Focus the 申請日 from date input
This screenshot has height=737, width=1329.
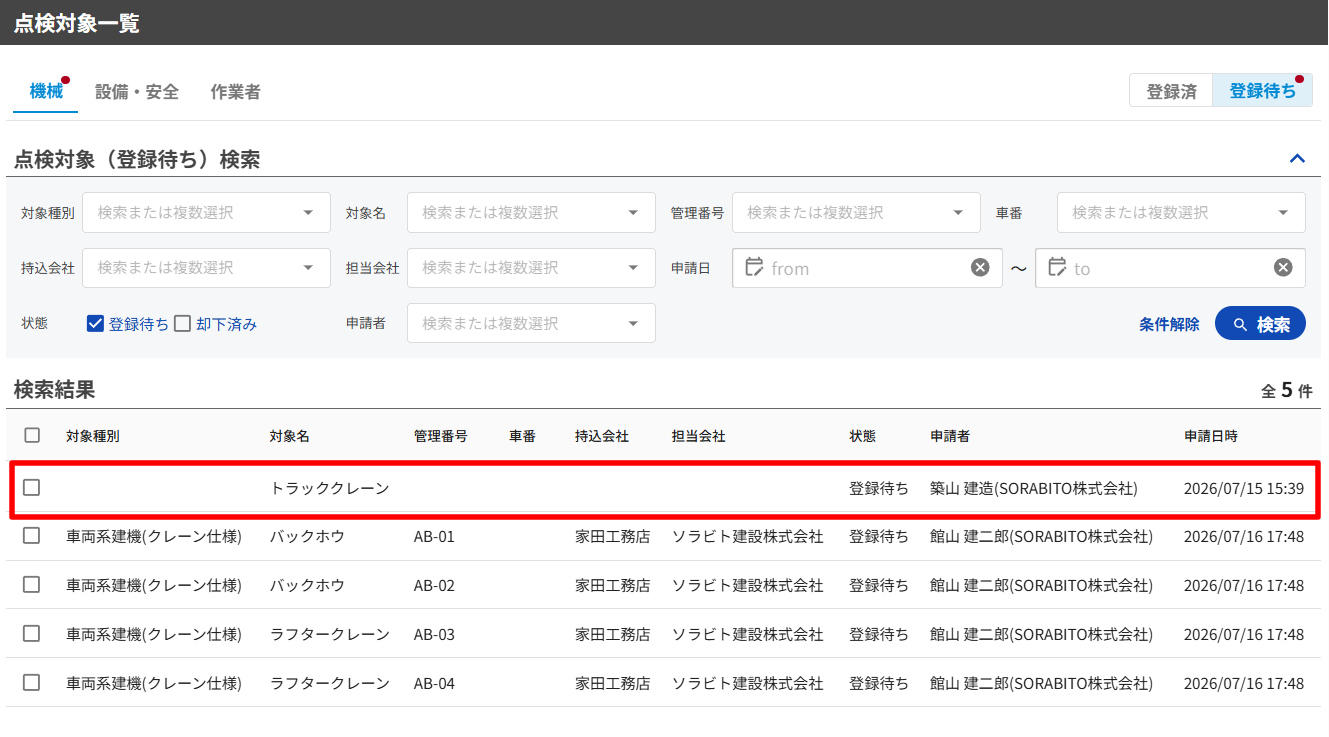click(x=867, y=268)
